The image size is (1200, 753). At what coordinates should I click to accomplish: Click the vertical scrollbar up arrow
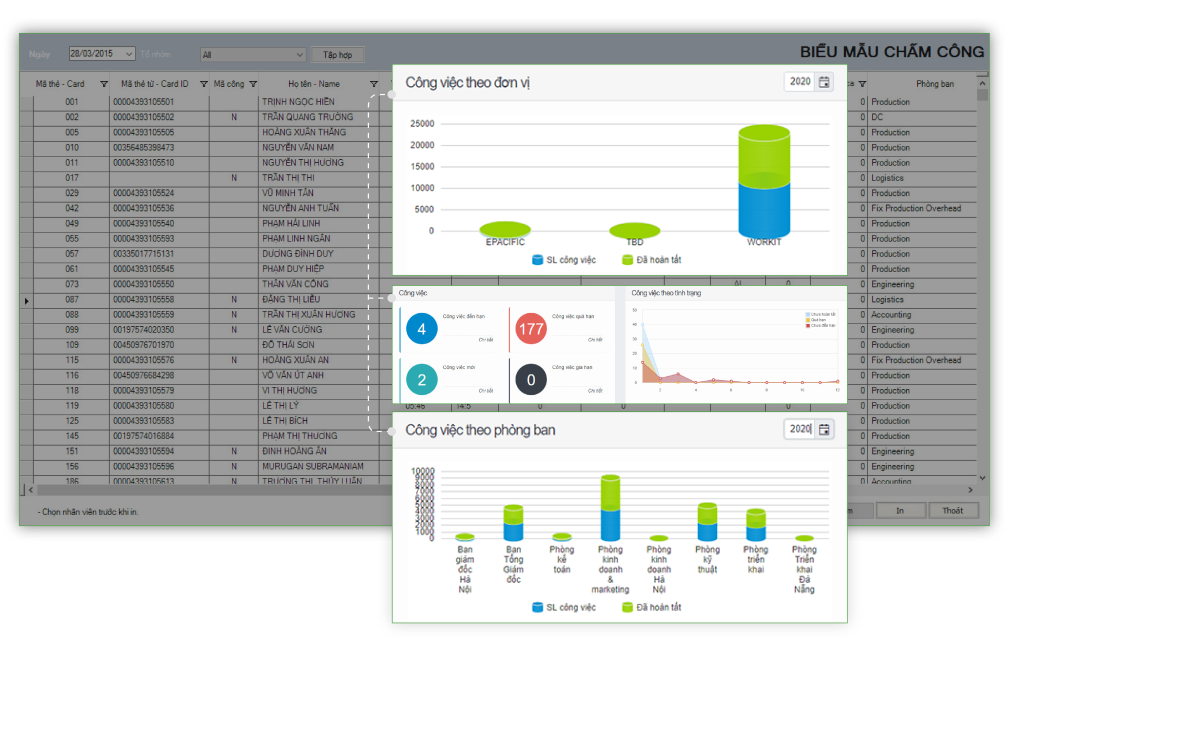982,85
